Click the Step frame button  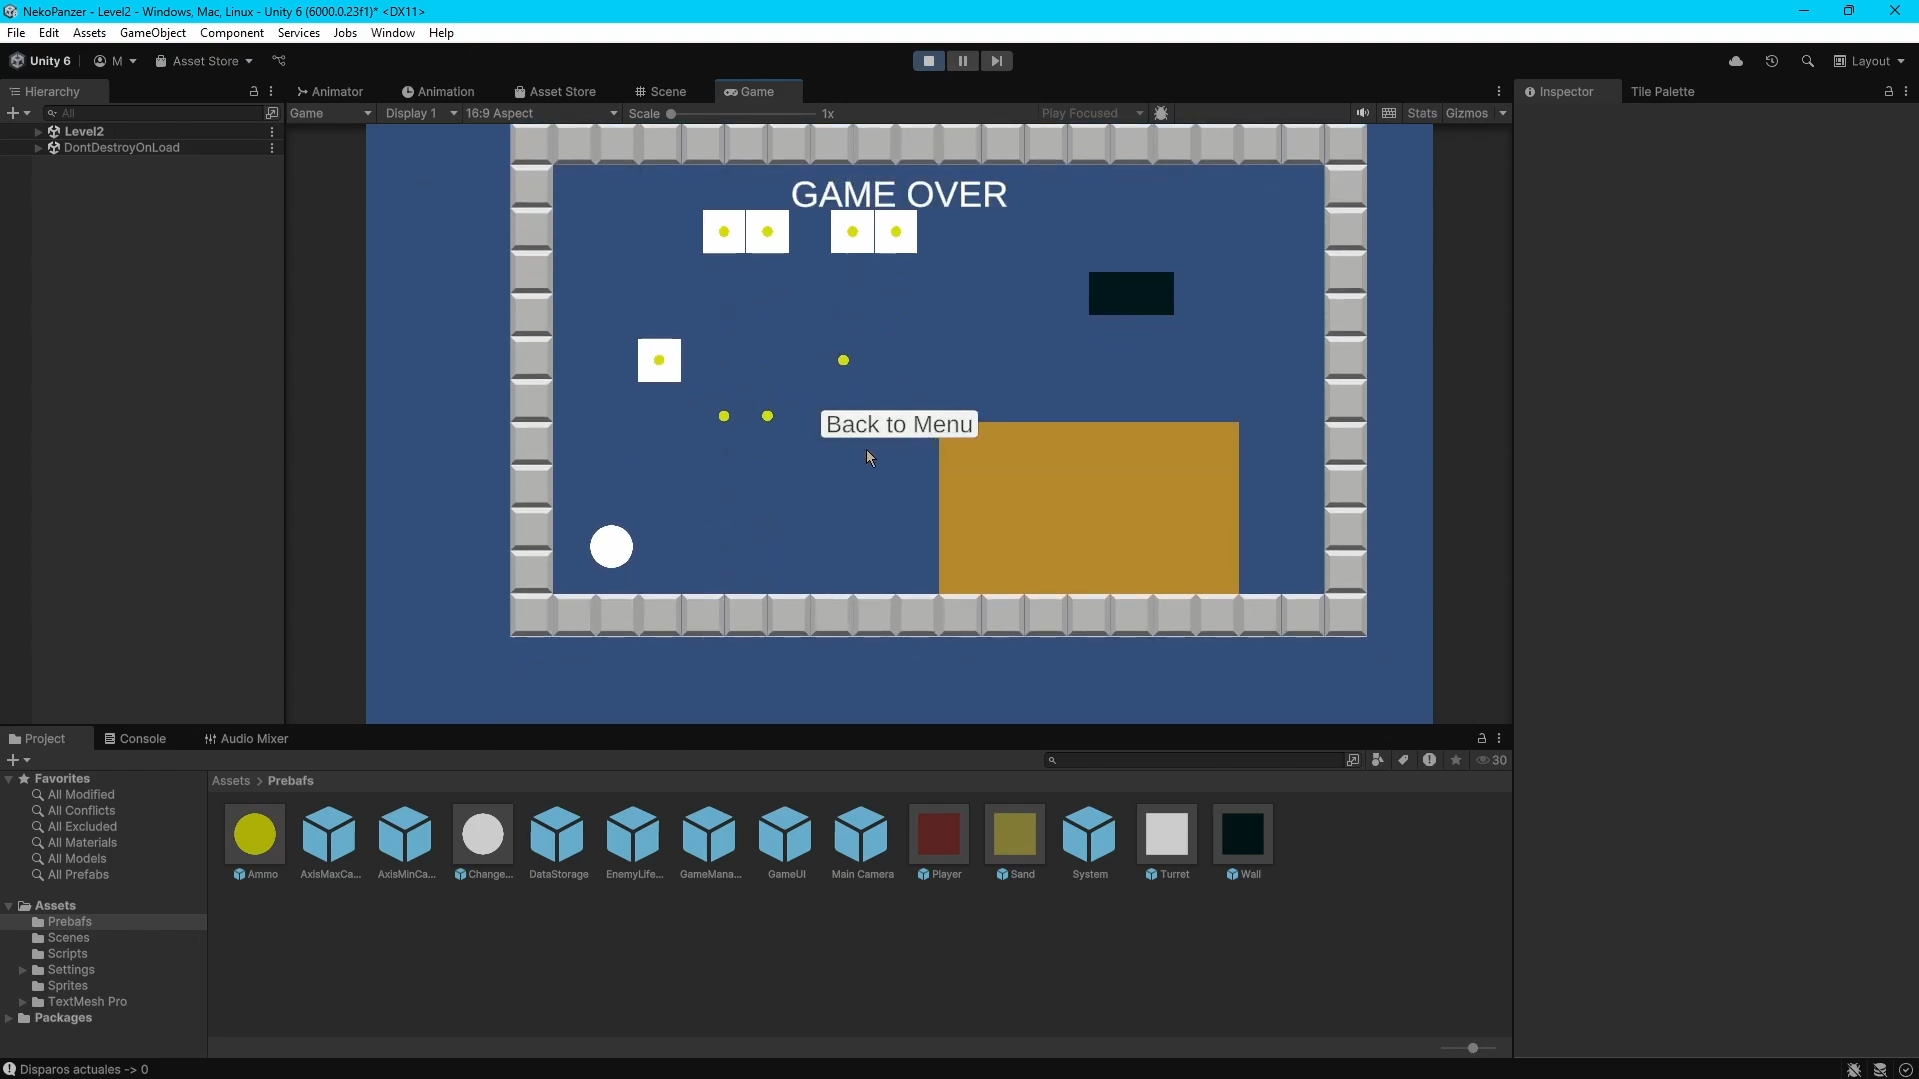point(996,61)
